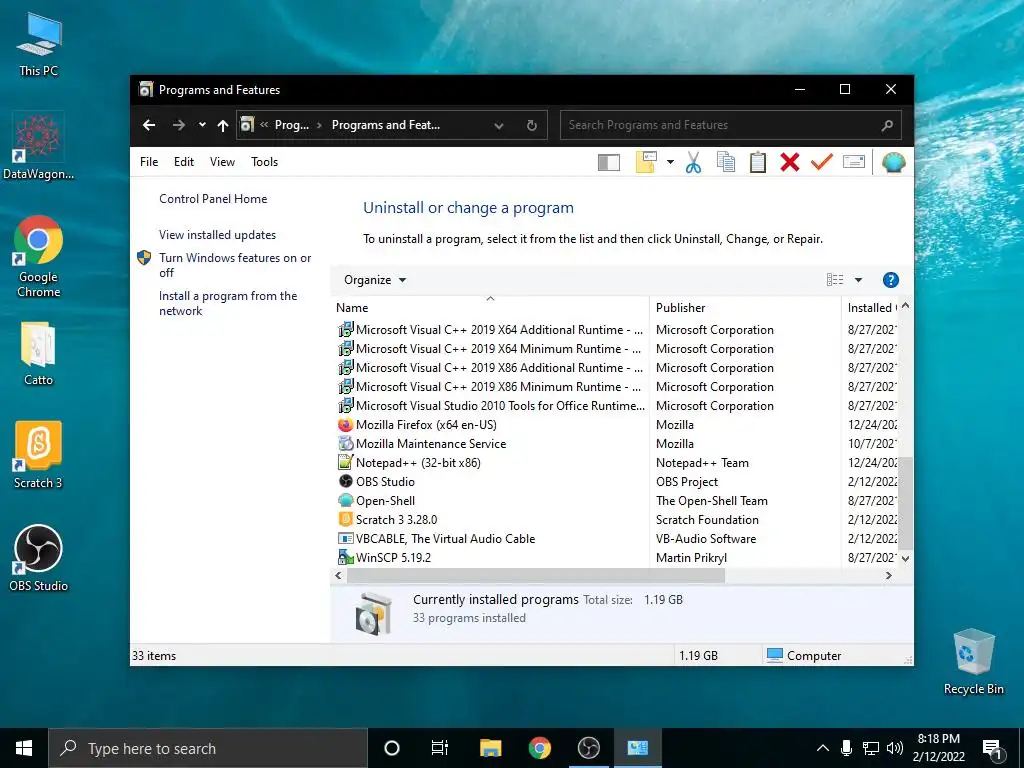Screen dimensions: 1024x768
Task: Click the Paste clipboard toolbar icon
Action: point(758,162)
